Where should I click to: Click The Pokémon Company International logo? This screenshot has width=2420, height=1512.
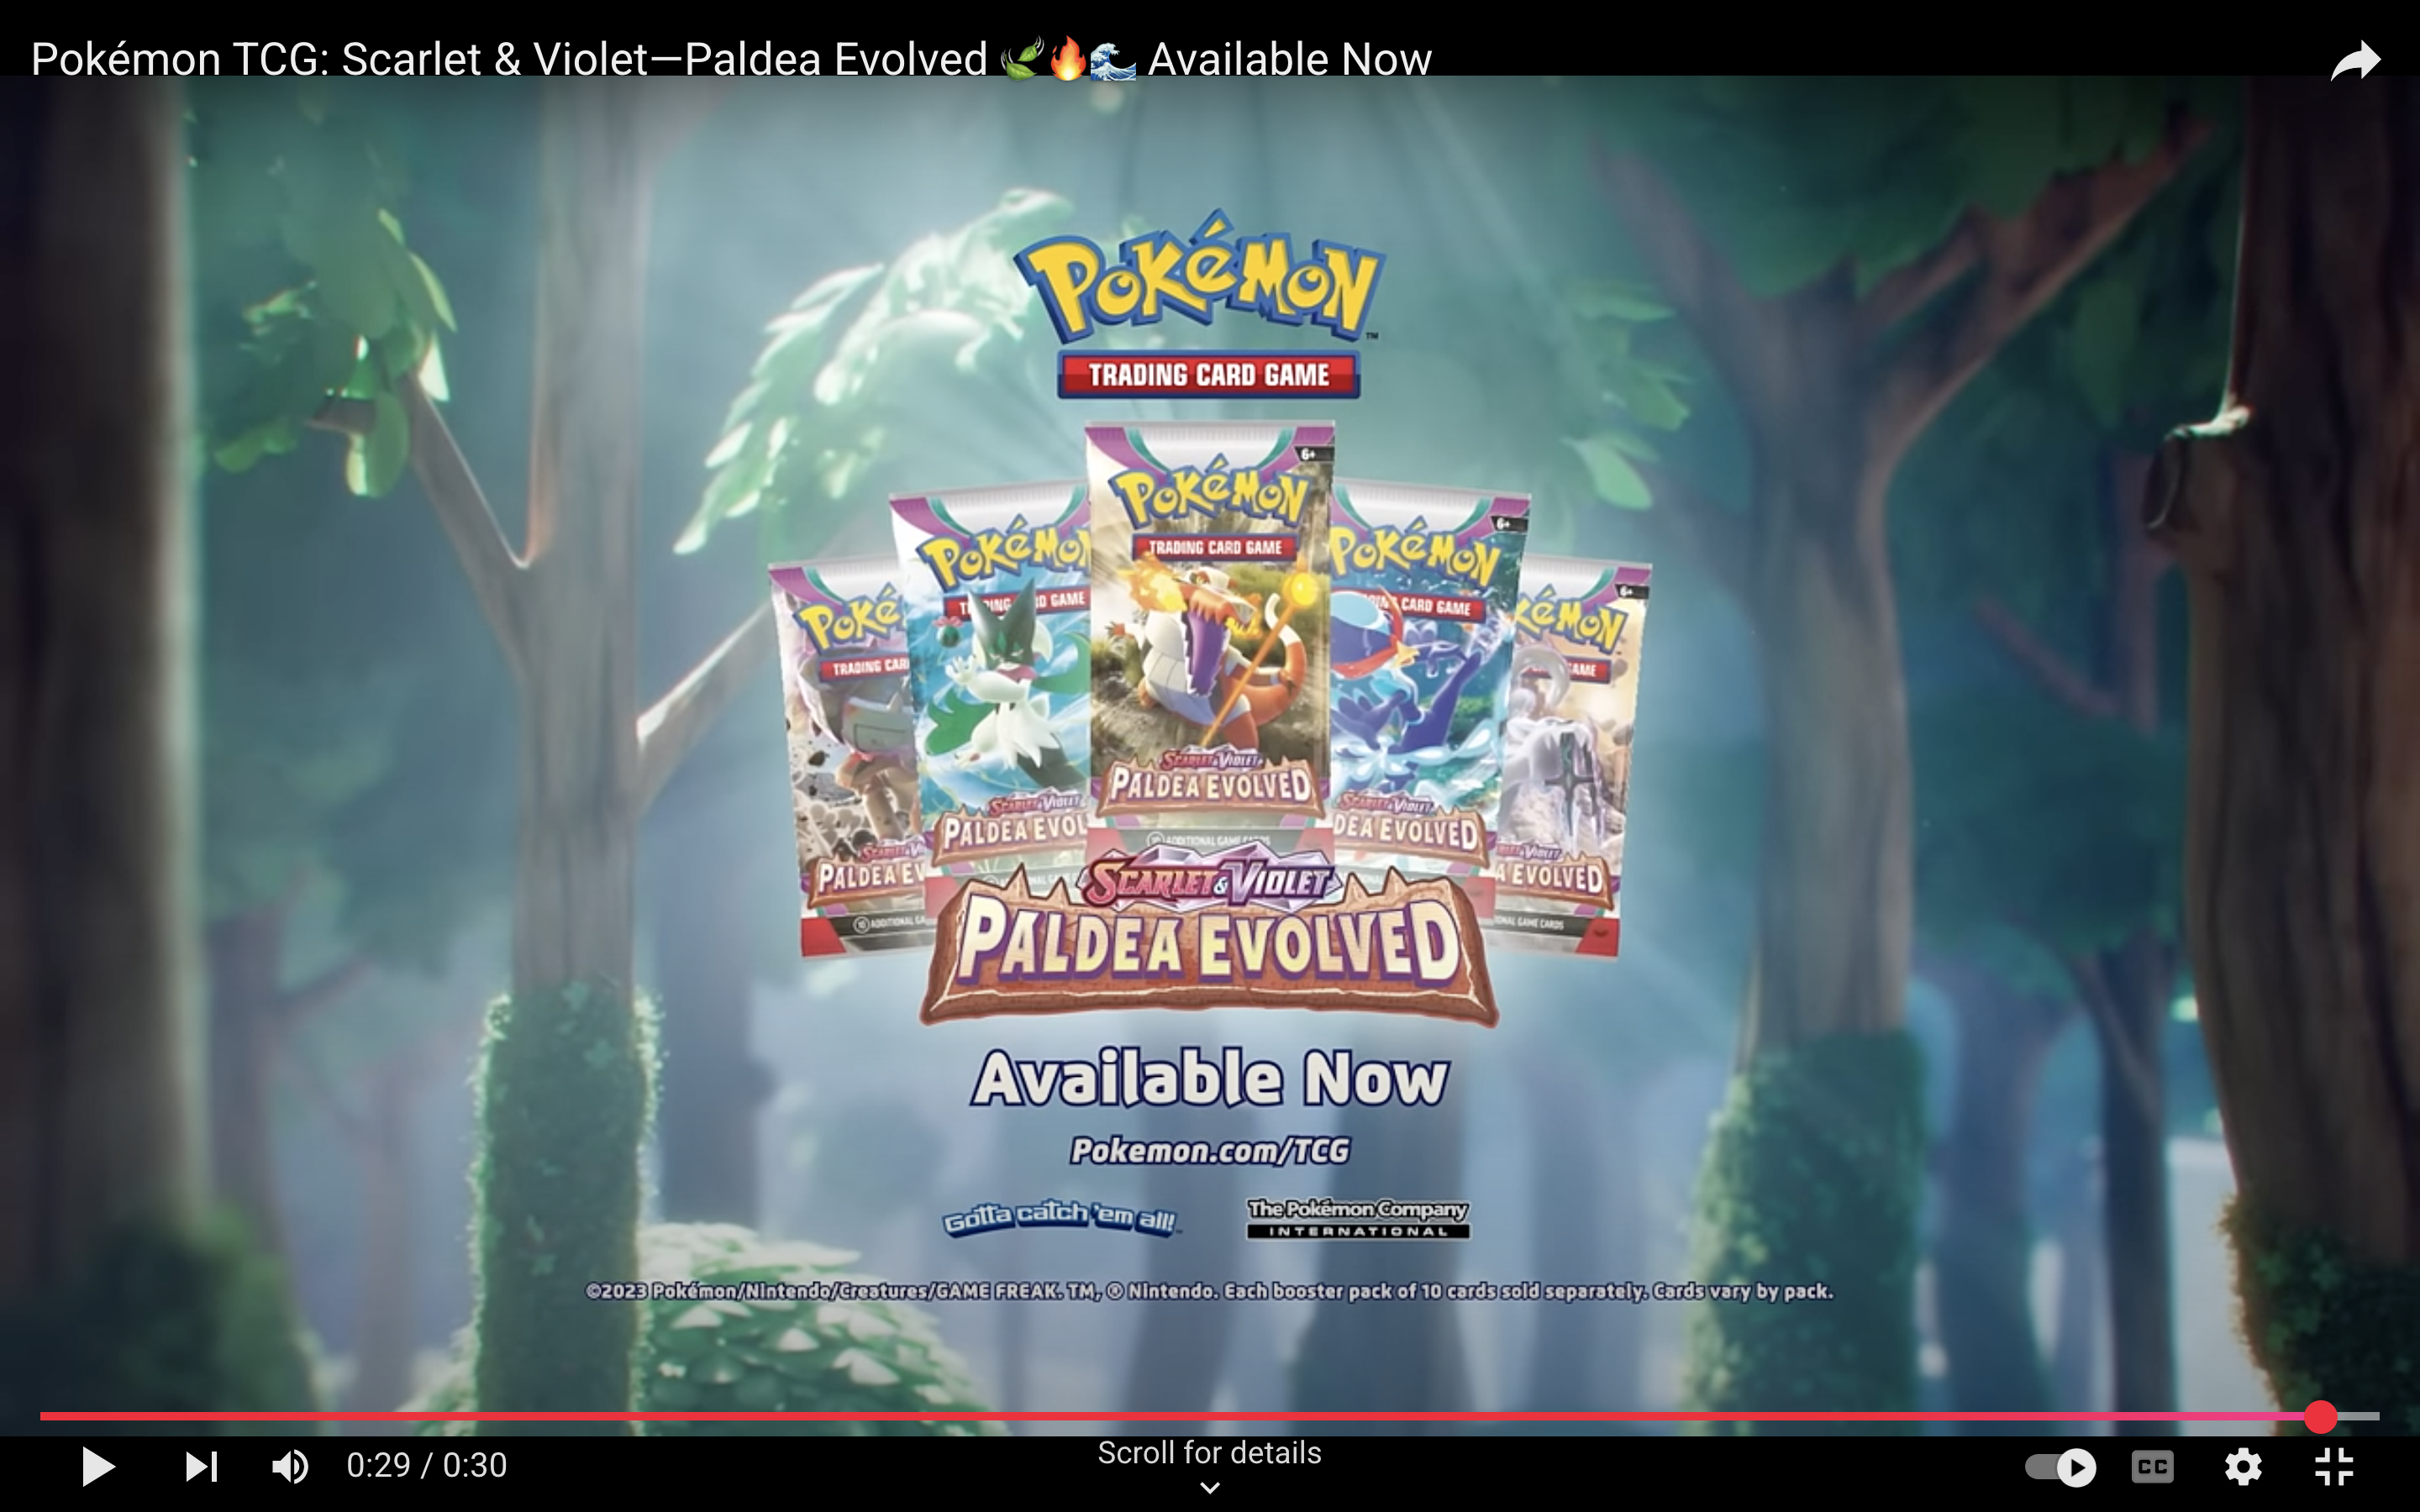coord(1357,1219)
